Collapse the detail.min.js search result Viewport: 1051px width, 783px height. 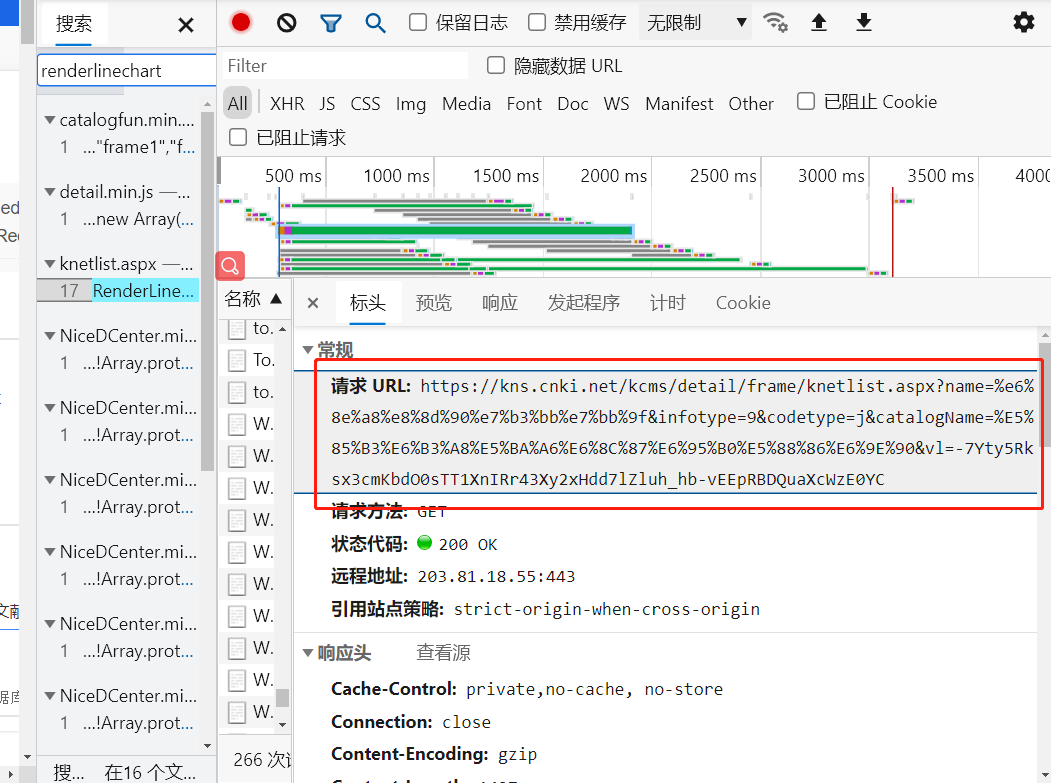click(50, 192)
